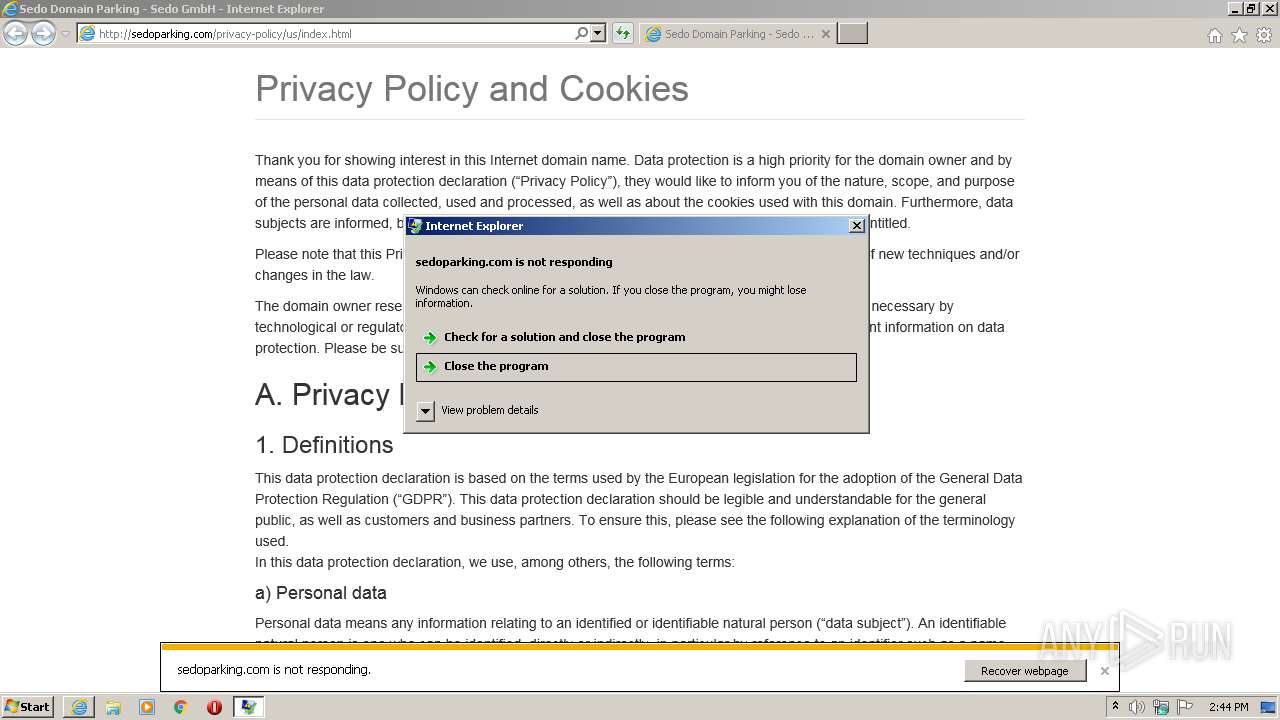Screen dimensions: 1280x720
Task: Click the a) Personal data subheading
Action: pyautogui.click(x=321, y=593)
